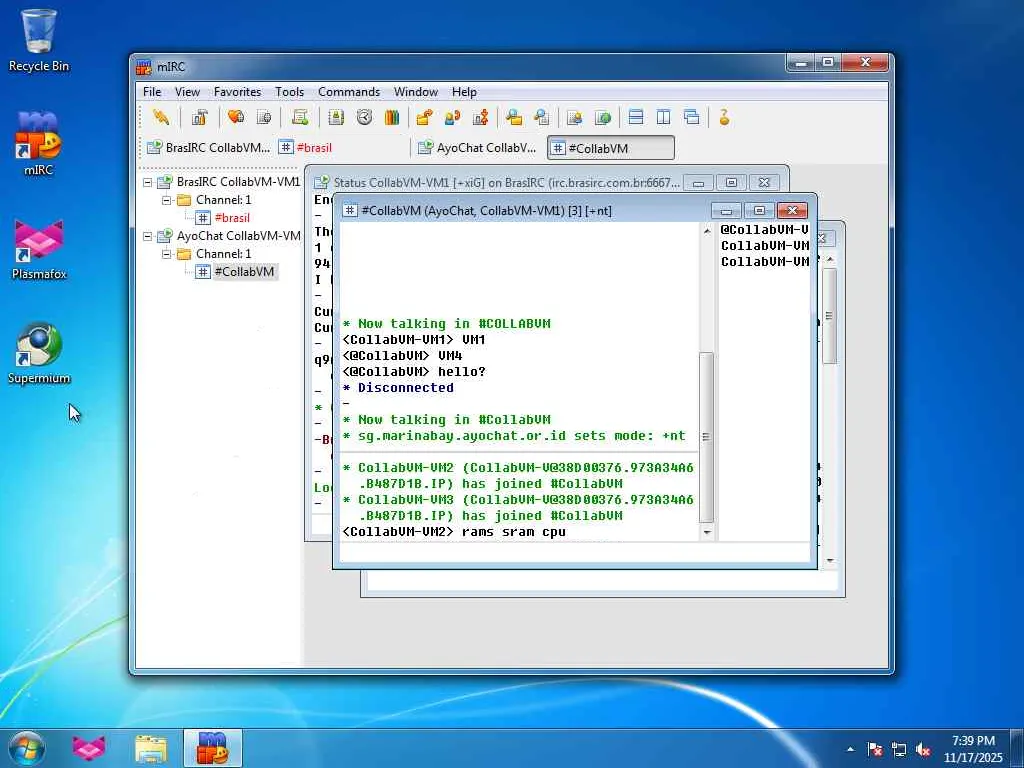Viewport: 1024px width, 768px height.
Task: Select @CollabVM-V user in nicklist
Action: coord(764,230)
